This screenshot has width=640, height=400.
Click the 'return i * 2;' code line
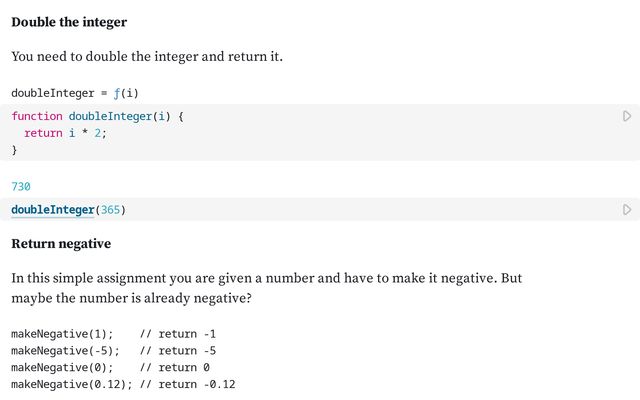[x=65, y=133]
